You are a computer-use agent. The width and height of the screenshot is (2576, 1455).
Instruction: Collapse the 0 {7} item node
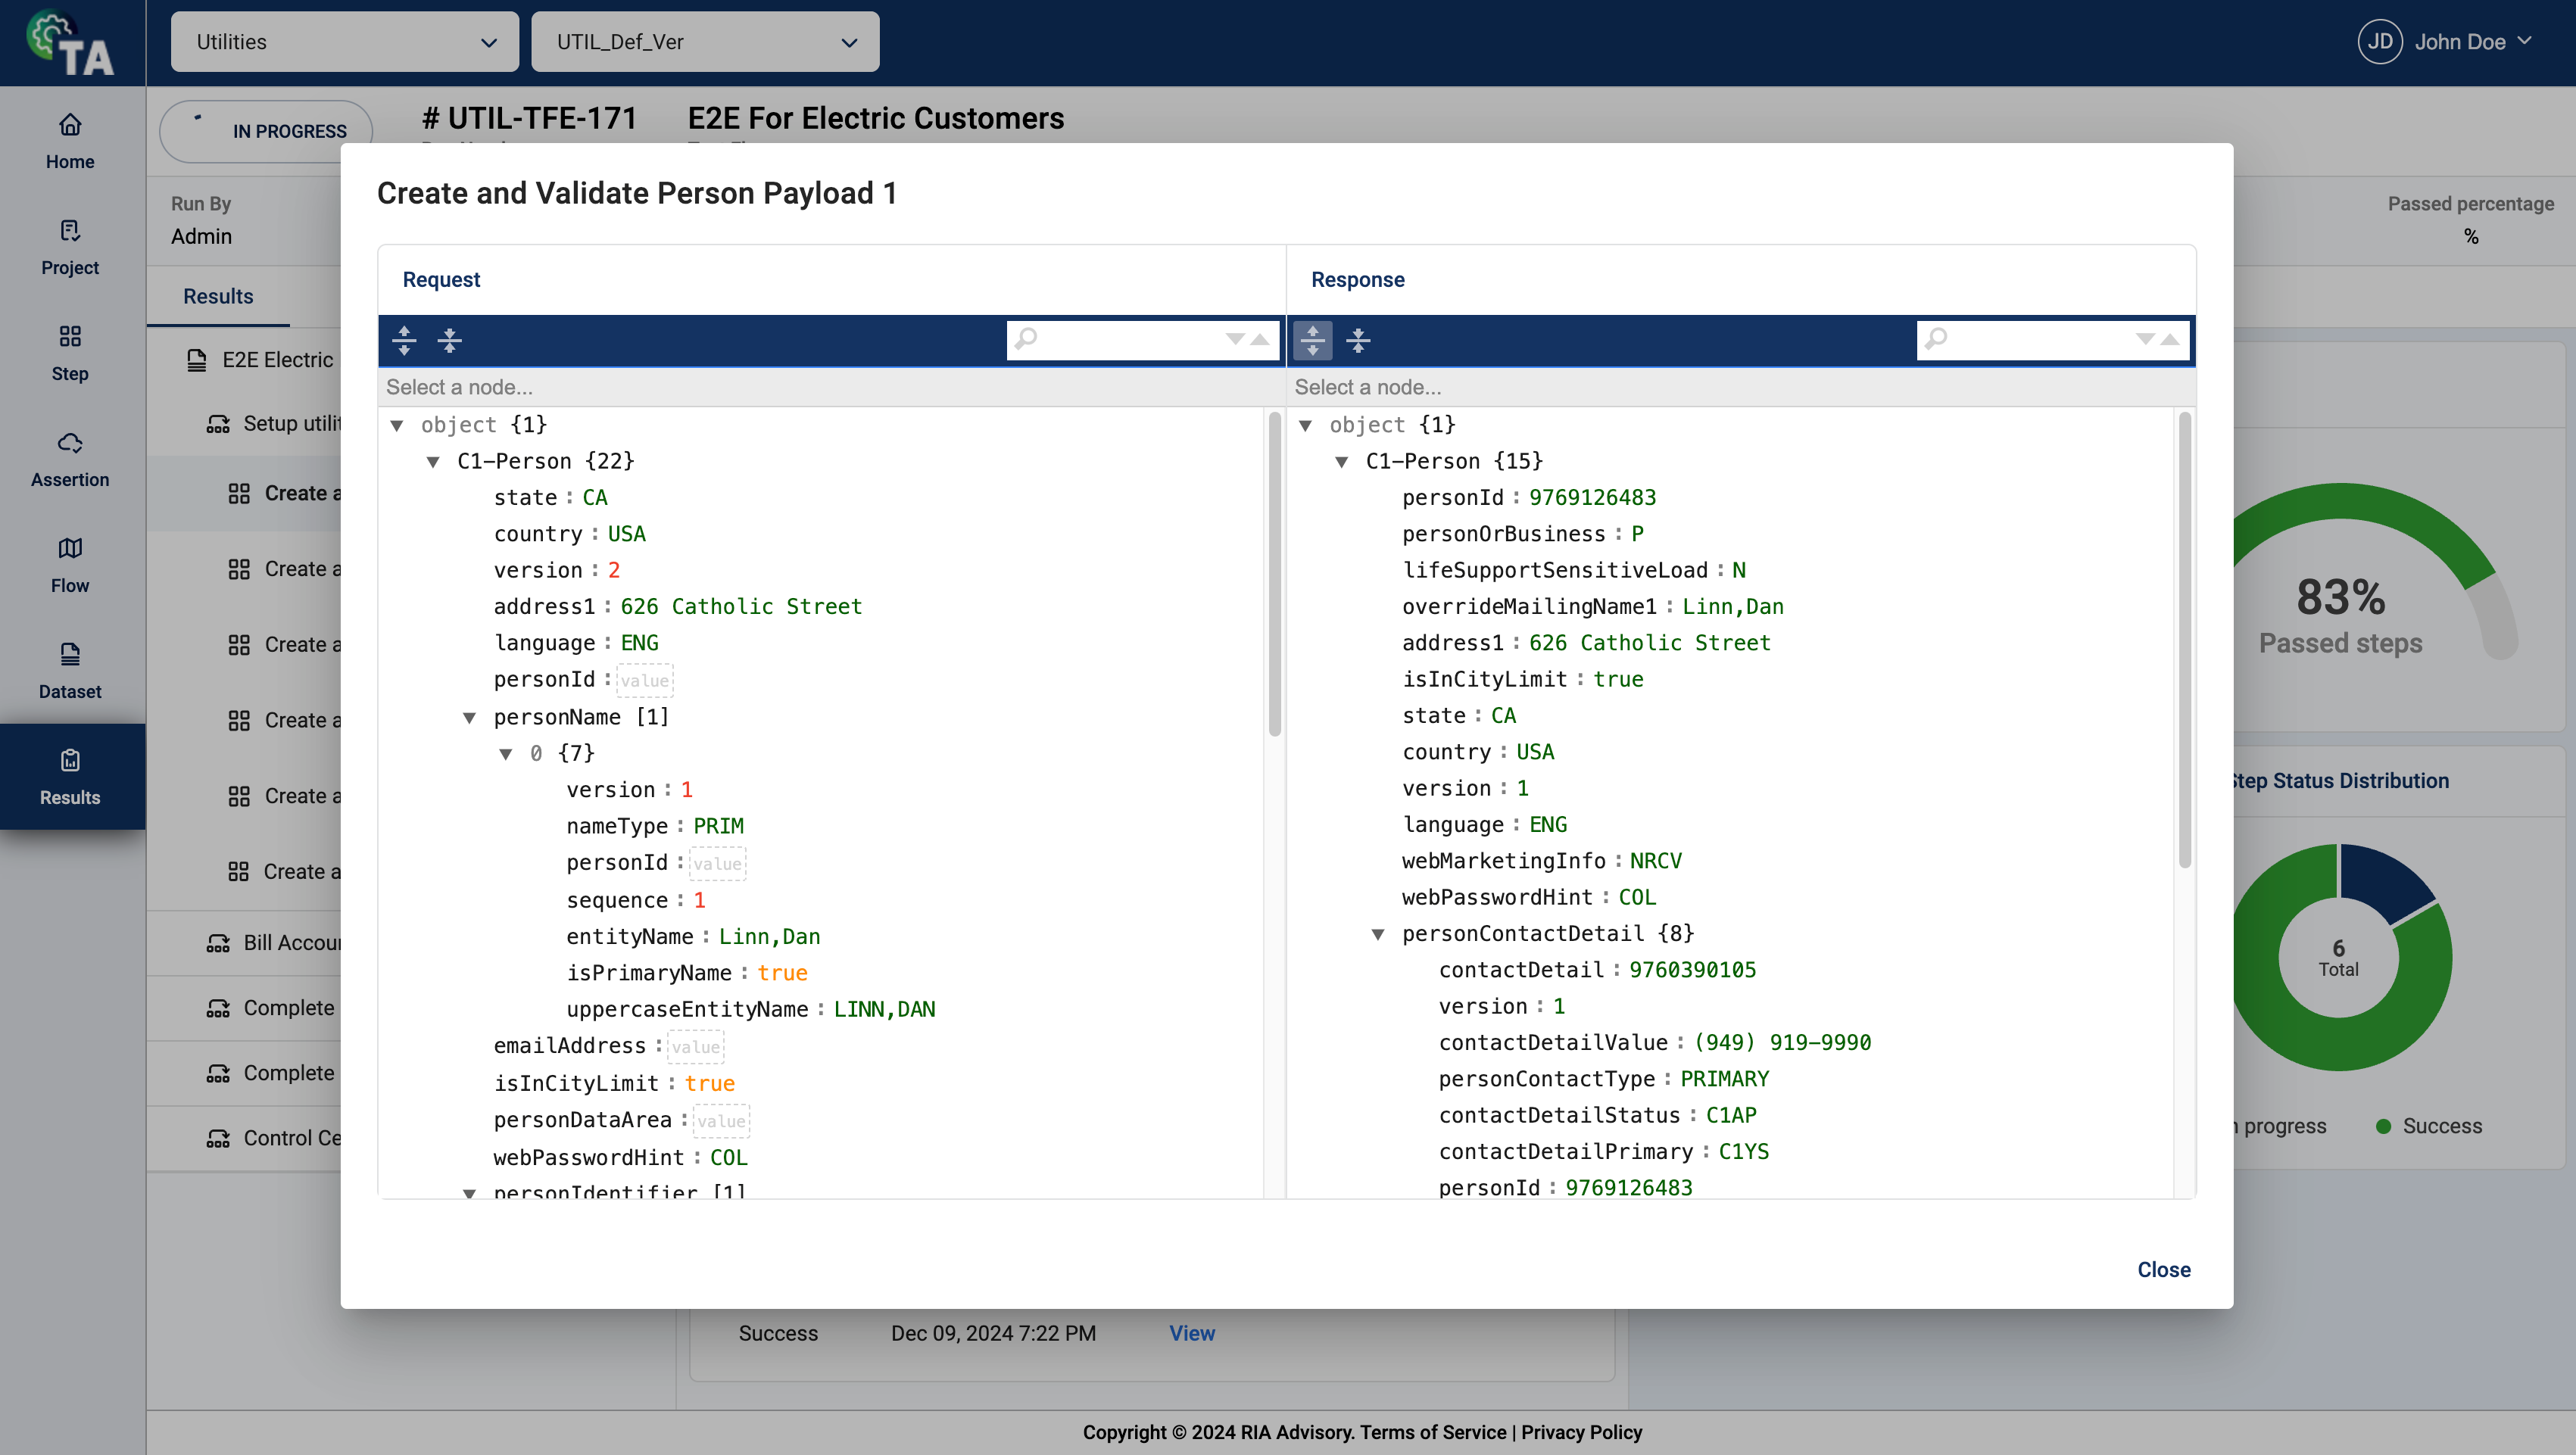[x=506, y=753]
